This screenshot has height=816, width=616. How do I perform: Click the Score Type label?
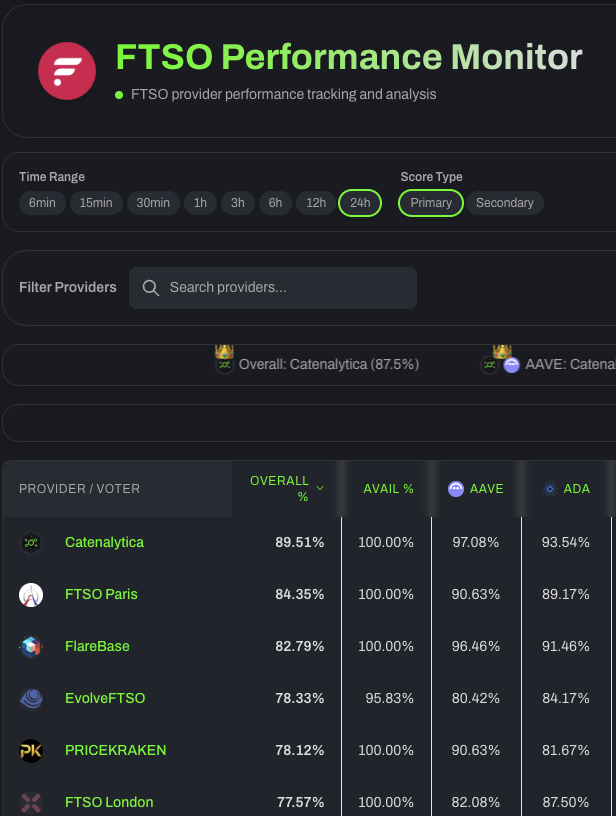[431, 177]
